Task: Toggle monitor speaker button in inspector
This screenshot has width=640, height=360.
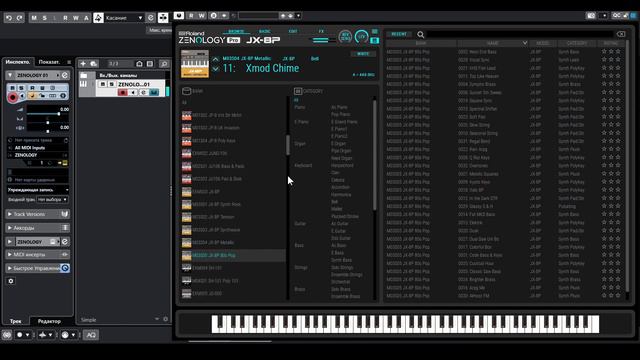Action: tap(22, 96)
